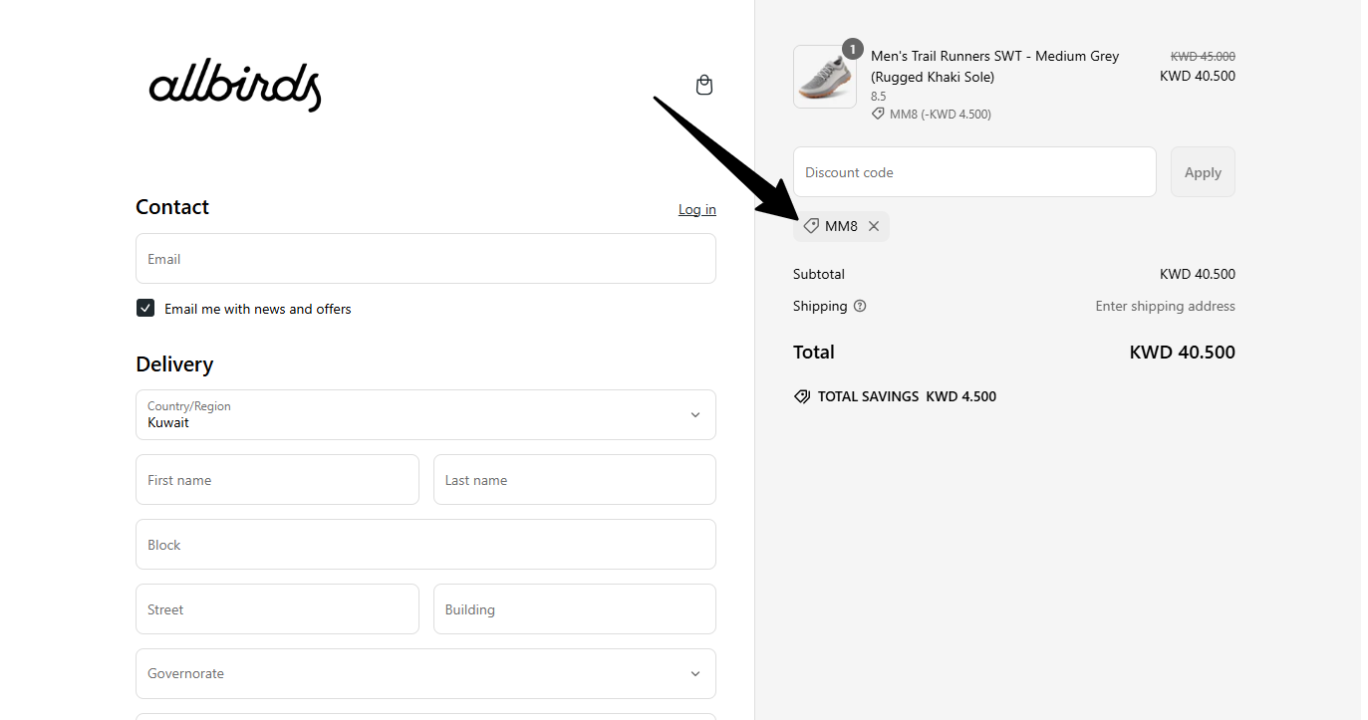Click the Building input field
This screenshot has width=1368, height=720.
click(575, 609)
